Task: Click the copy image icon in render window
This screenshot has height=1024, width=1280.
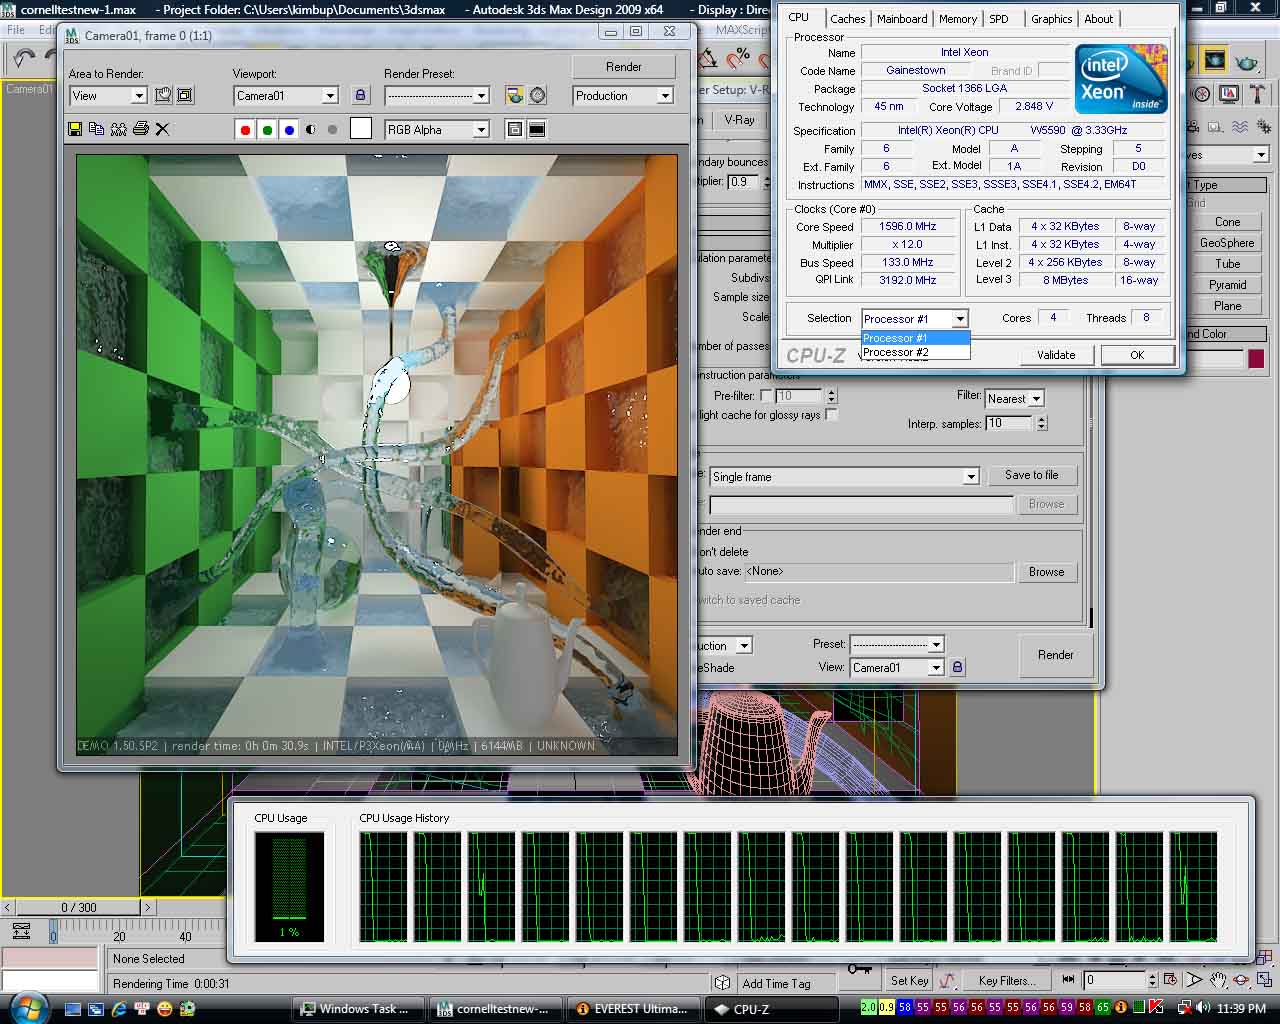Action: [97, 129]
